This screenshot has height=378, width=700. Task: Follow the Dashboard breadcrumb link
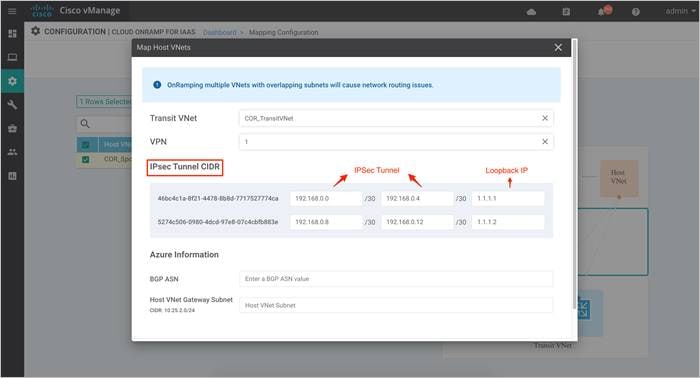click(220, 32)
